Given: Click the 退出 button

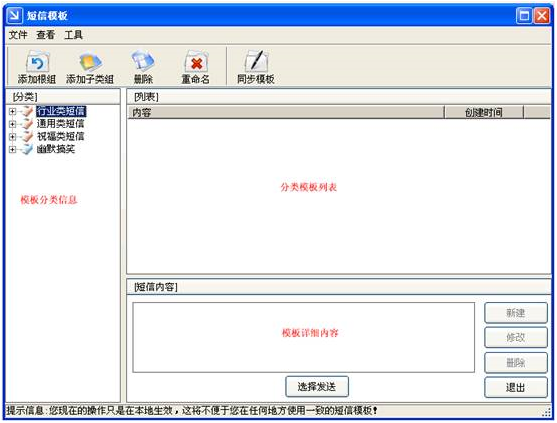Looking at the screenshot, I should (516, 387).
